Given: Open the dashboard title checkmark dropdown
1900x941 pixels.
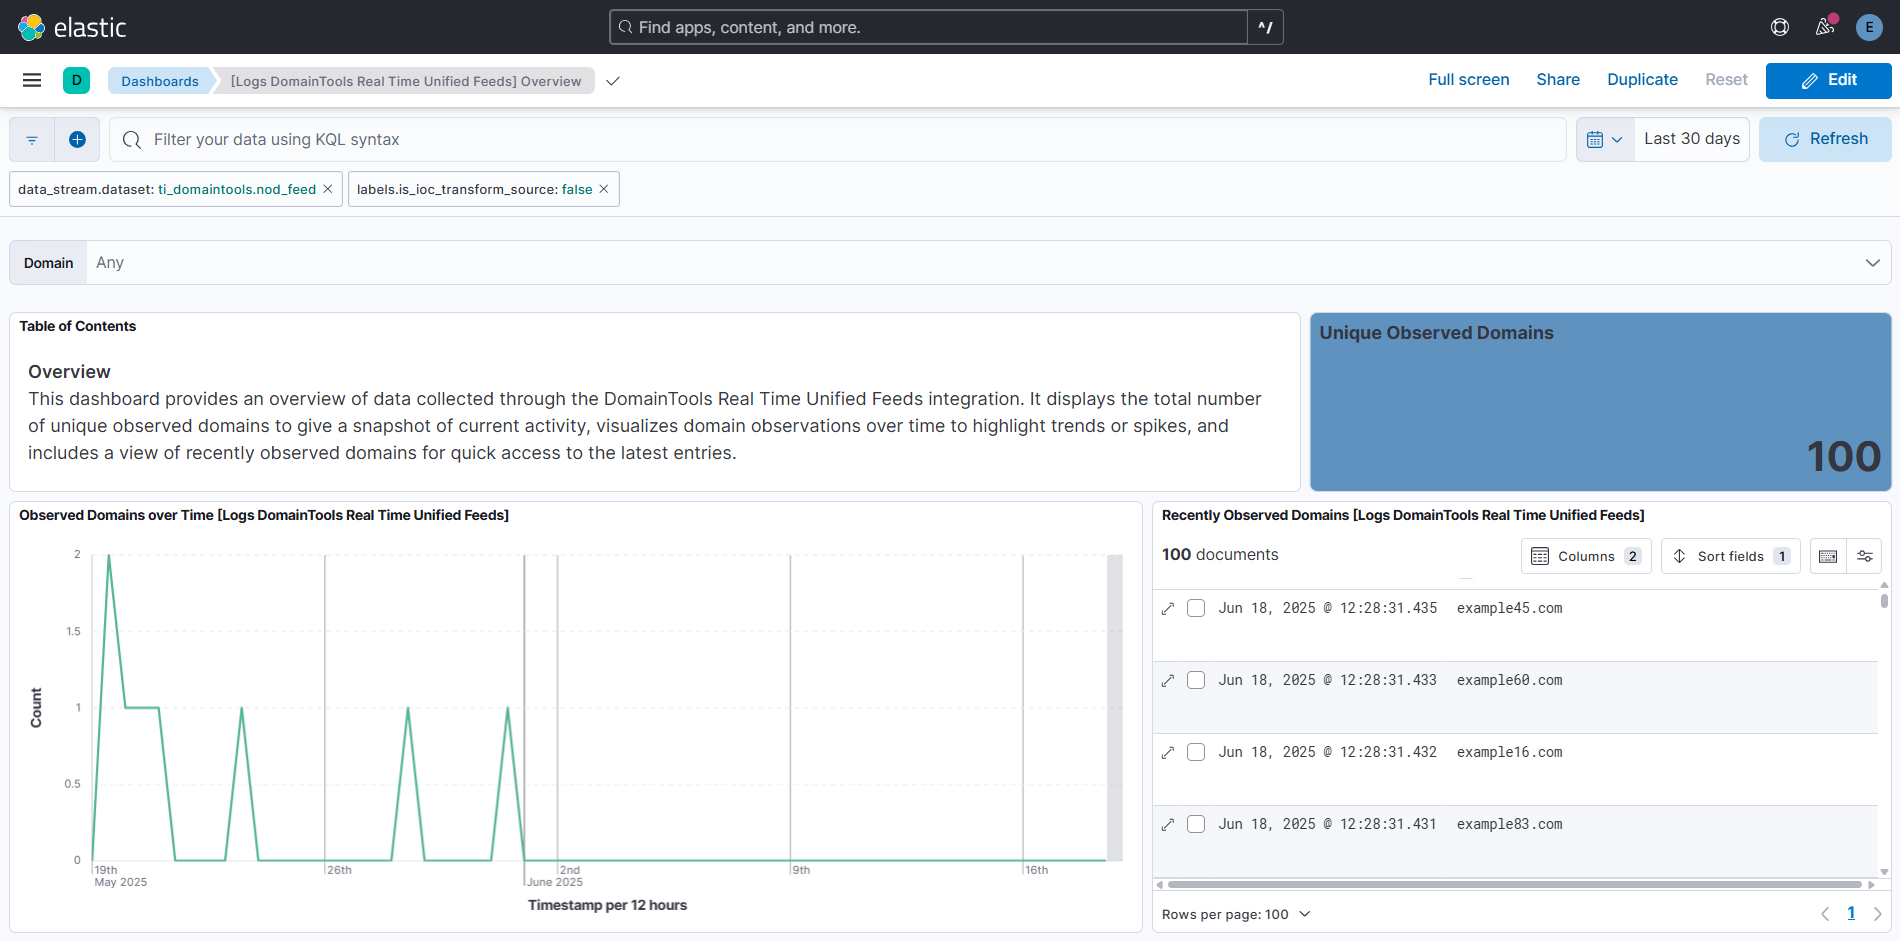Looking at the screenshot, I should click(613, 81).
